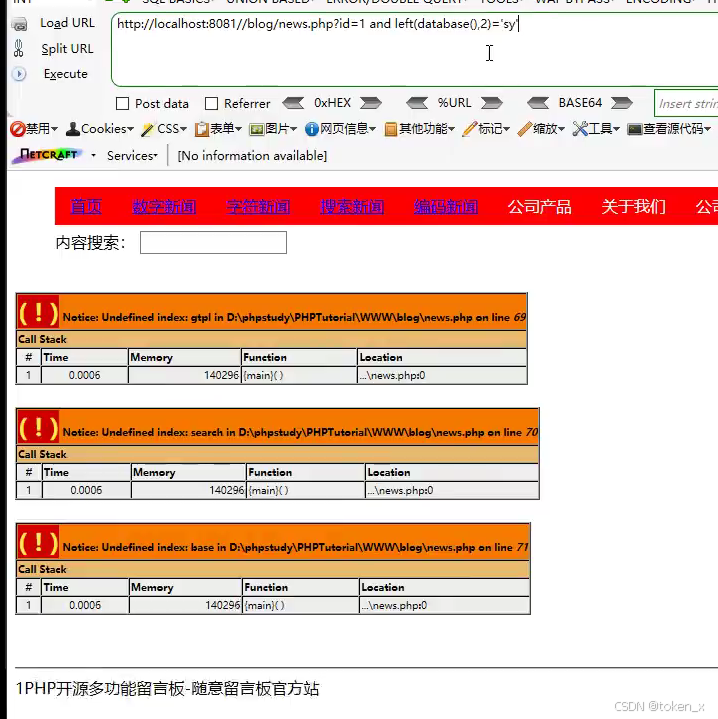Open the 标记 dropdown menu
Screen dimensions: 718x719
(x=506, y=129)
